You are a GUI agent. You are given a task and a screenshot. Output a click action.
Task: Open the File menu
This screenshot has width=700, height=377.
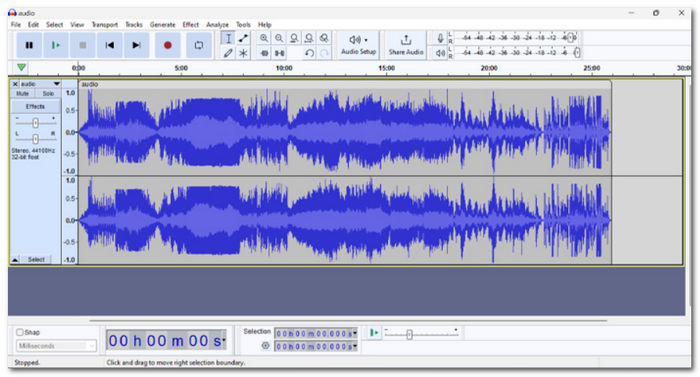pos(16,25)
